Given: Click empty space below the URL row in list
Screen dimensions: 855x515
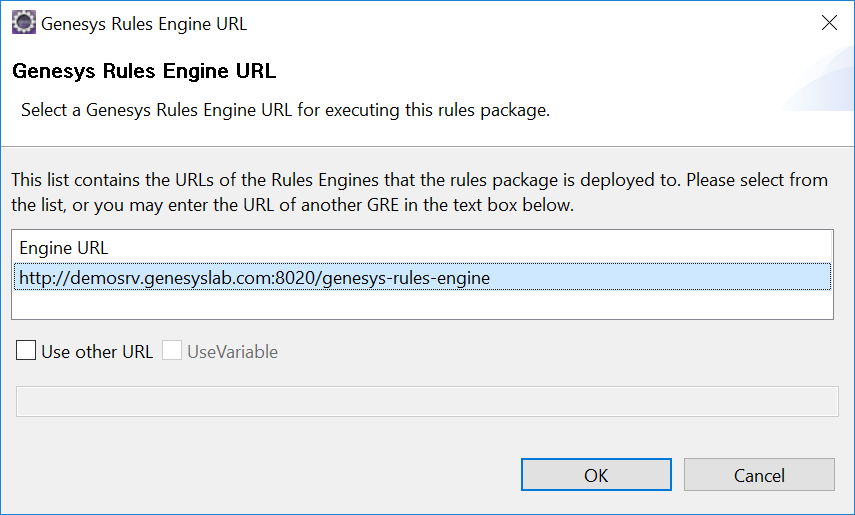Looking at the screenshot, I should pos(424,305).
